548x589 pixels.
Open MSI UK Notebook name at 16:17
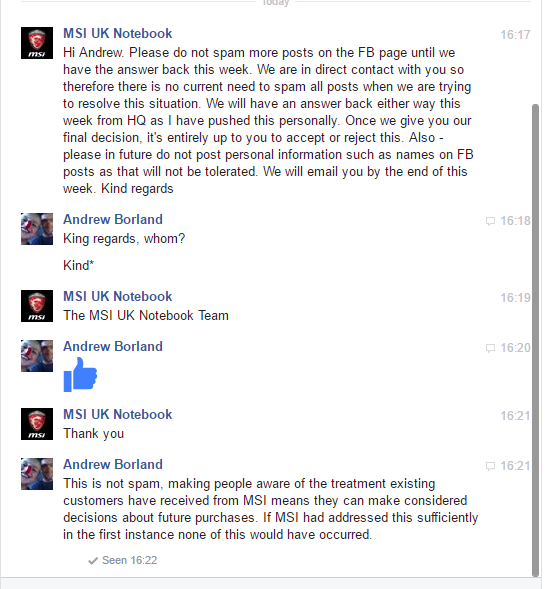[x=118, y=33]
